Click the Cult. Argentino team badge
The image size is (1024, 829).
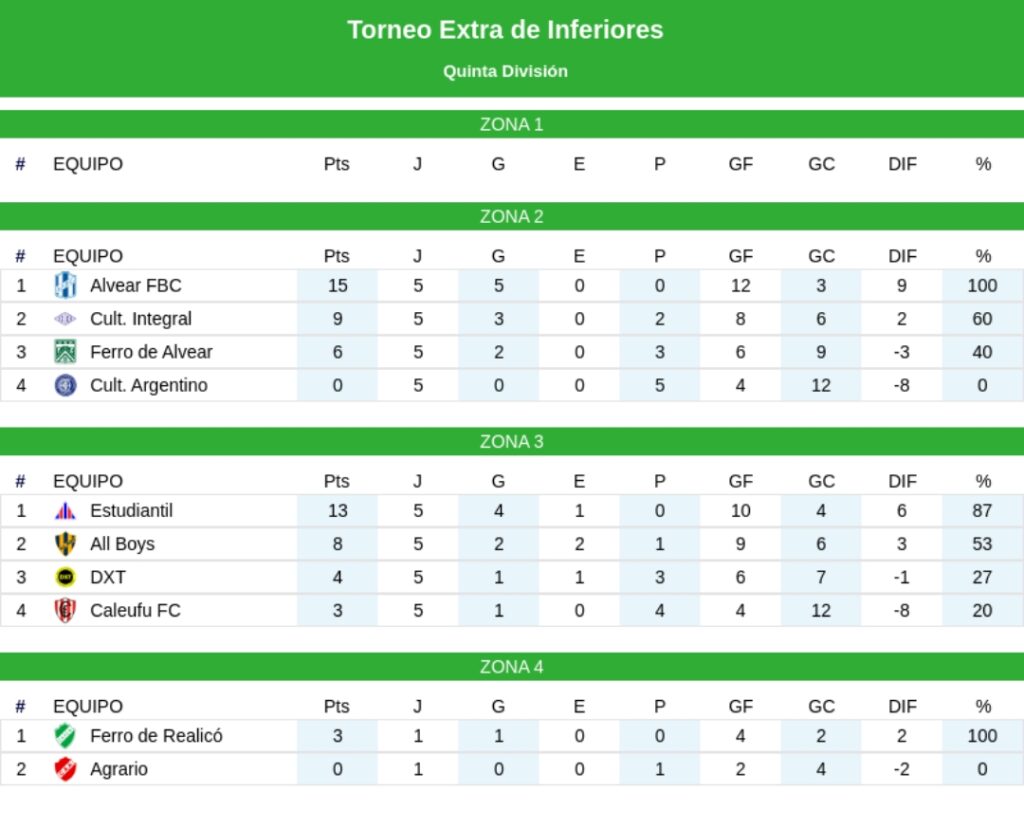point(65,385)
